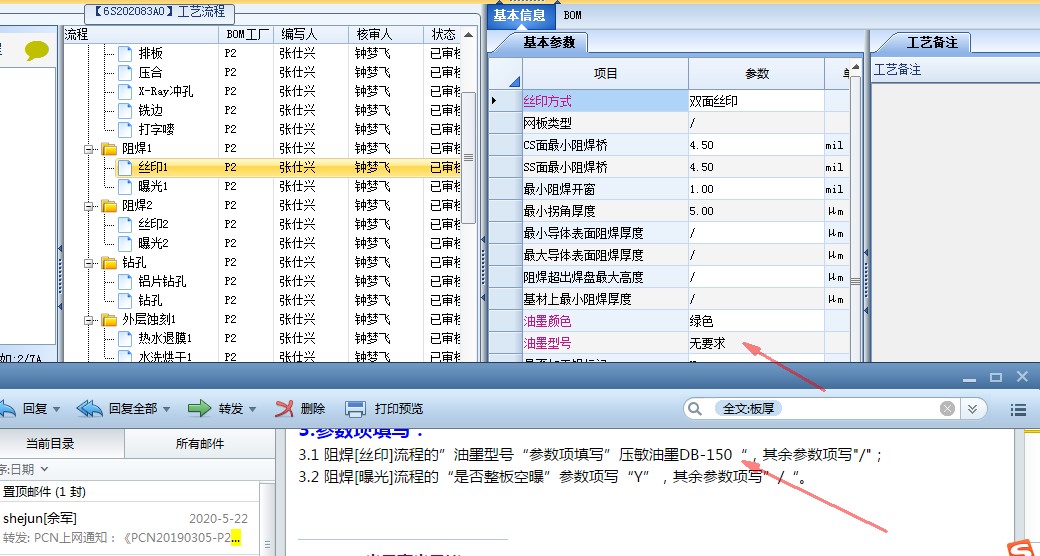Click the 编写人 column header

click(310, 35)
